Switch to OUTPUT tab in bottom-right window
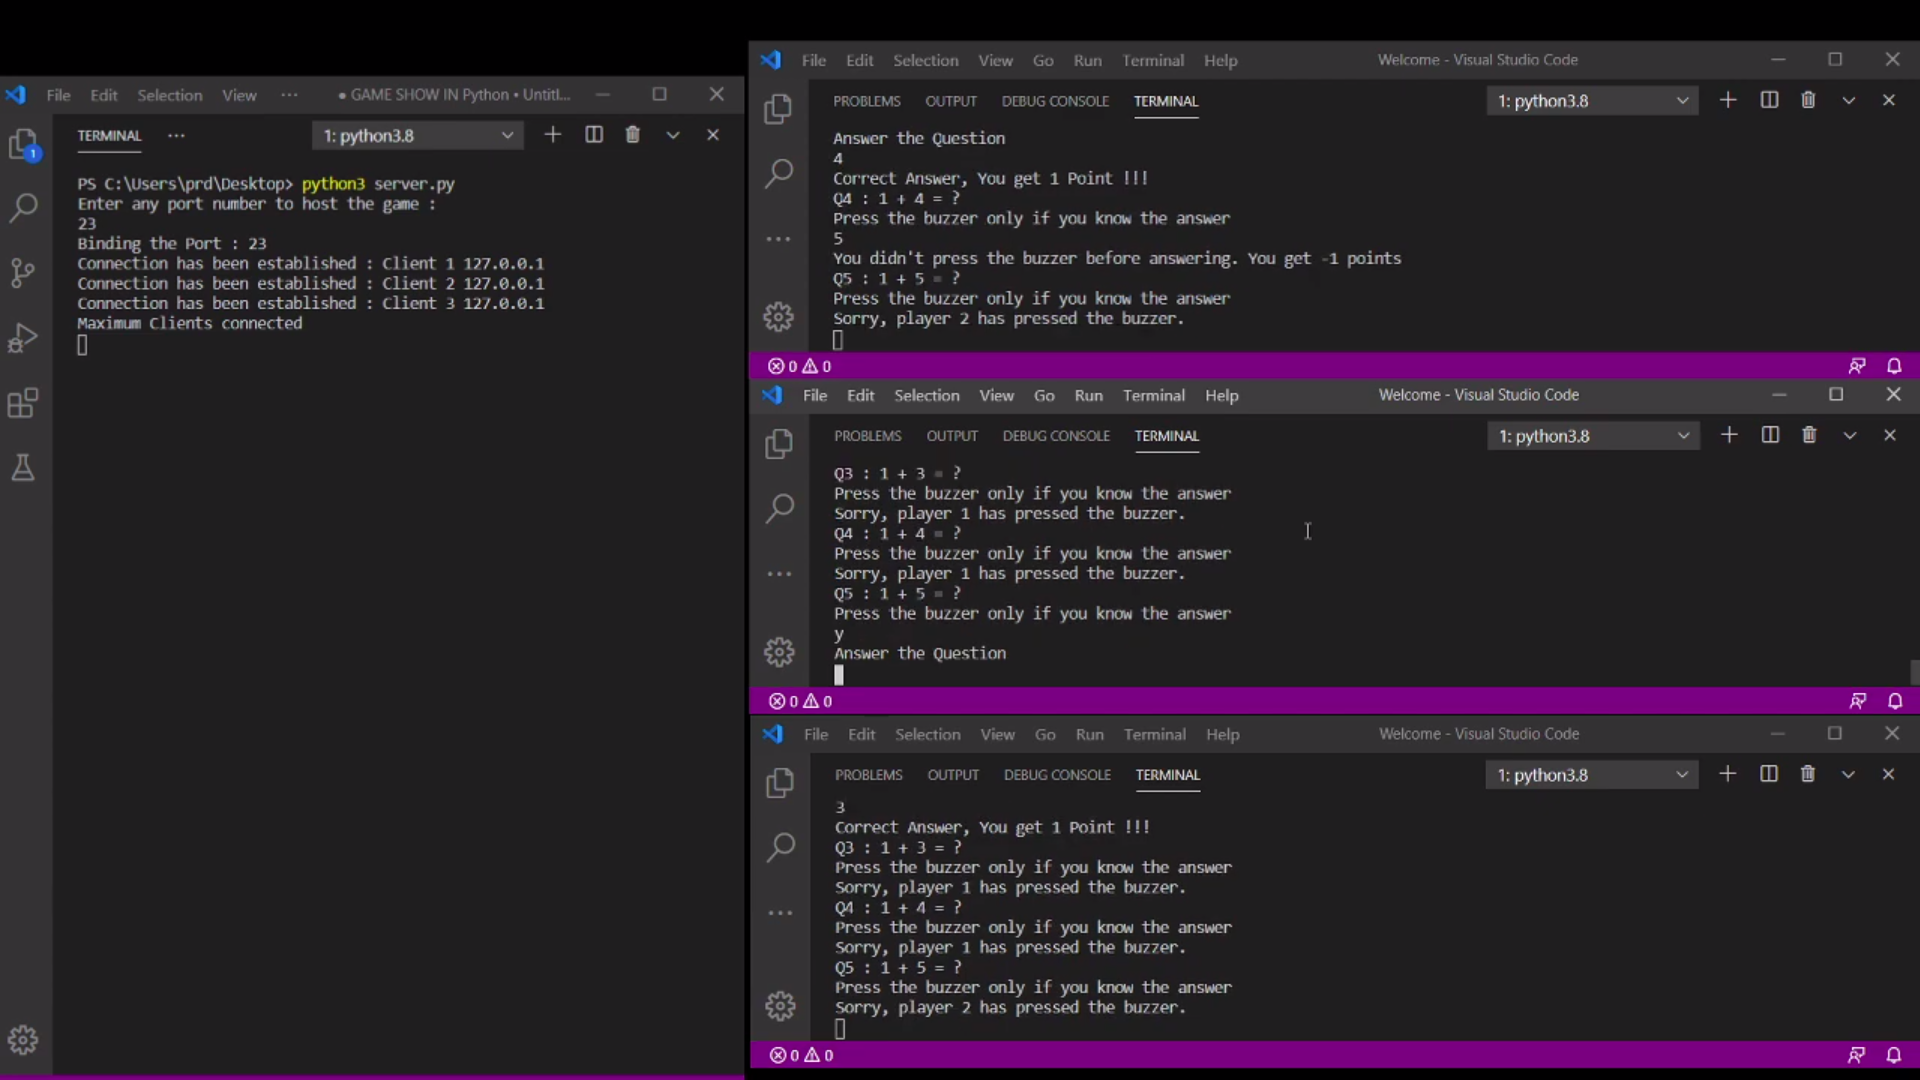Screen dimensions: 1920x1080 coord(953,775)
